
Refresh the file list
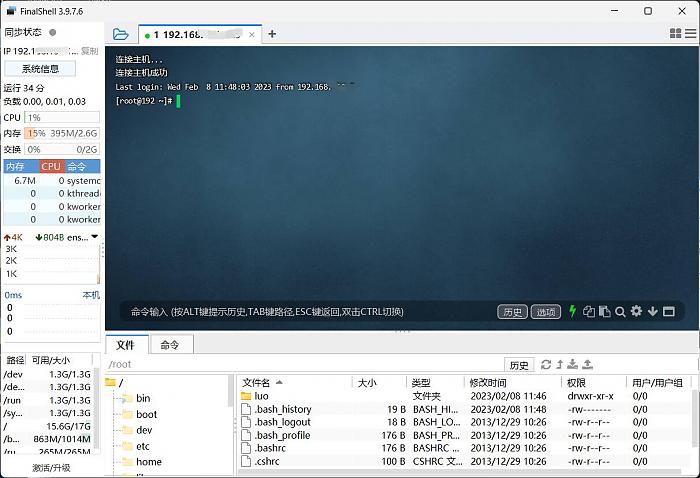pyautogui.click(x=545, y=365)
